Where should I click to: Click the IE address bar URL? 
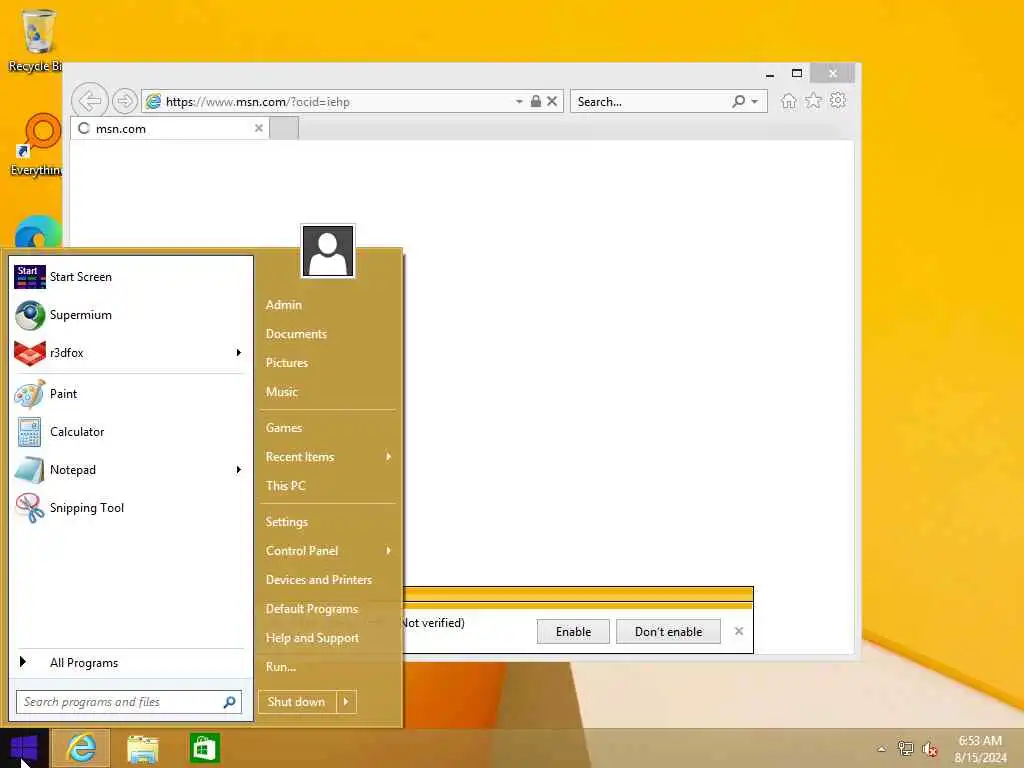(258, 102)
